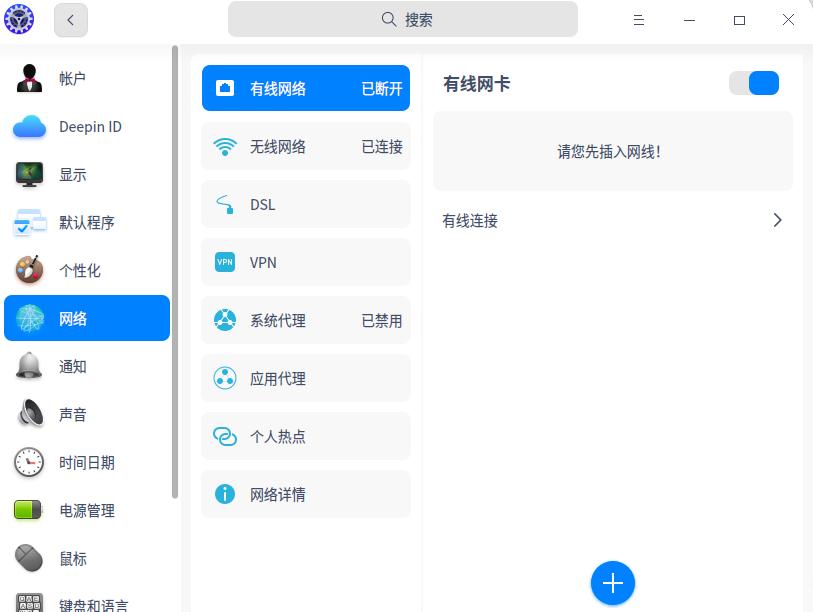Click the 网络 globe icon
Viewport: 813px width, 612px height.
pos(30,318)
